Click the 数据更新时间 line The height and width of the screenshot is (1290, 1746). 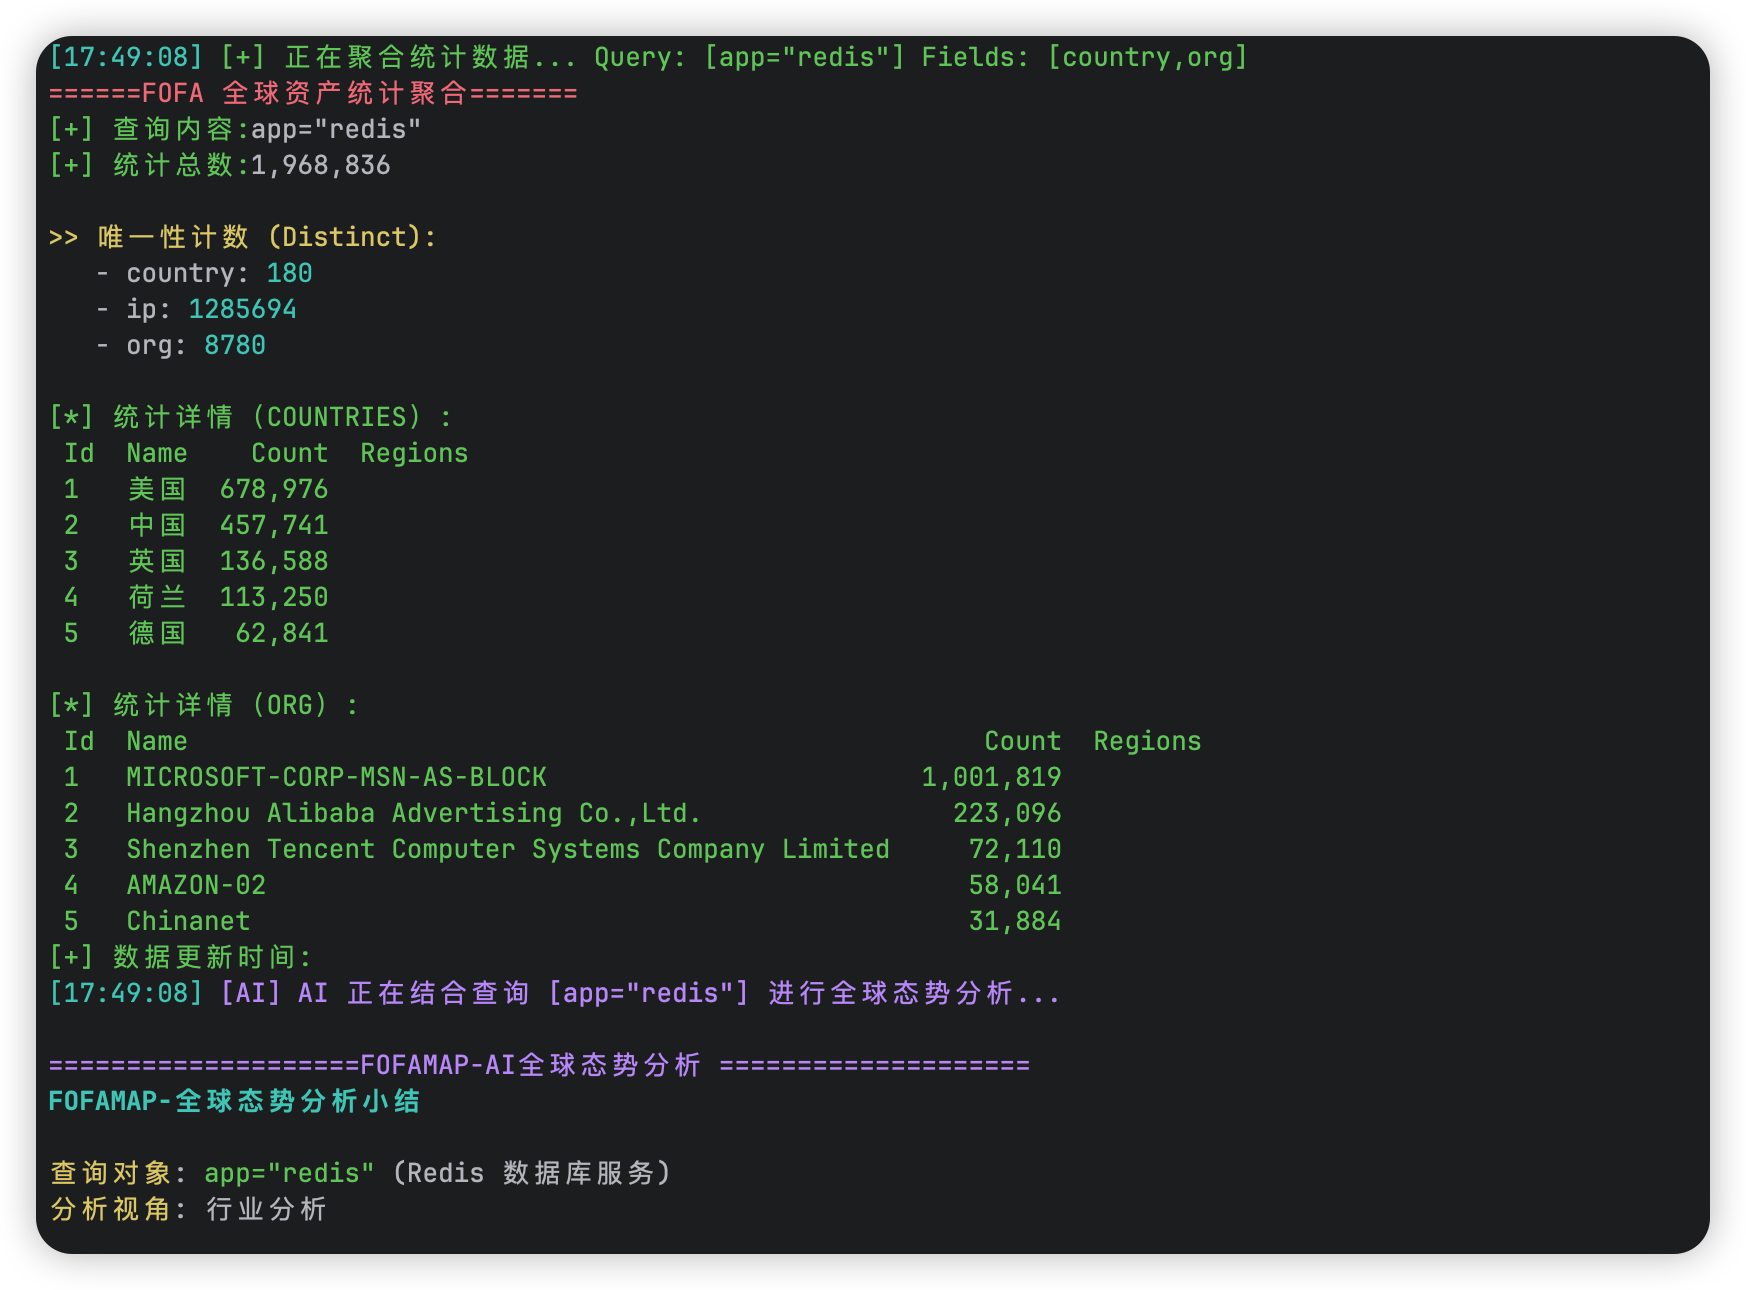point(180,957)
